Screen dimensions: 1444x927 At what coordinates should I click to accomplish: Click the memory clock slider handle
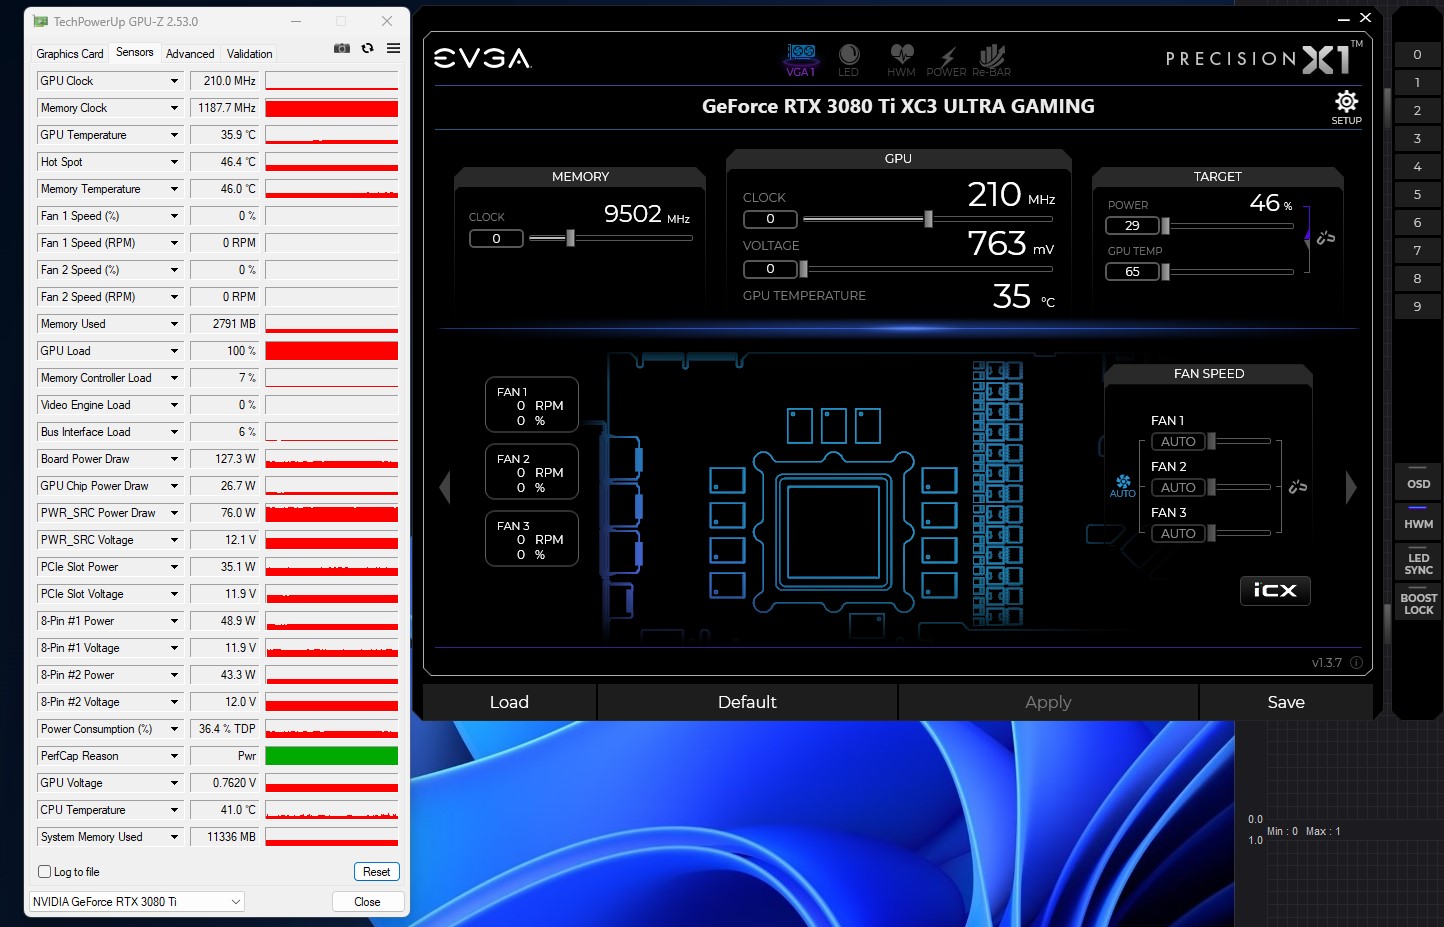pos(570,238)
